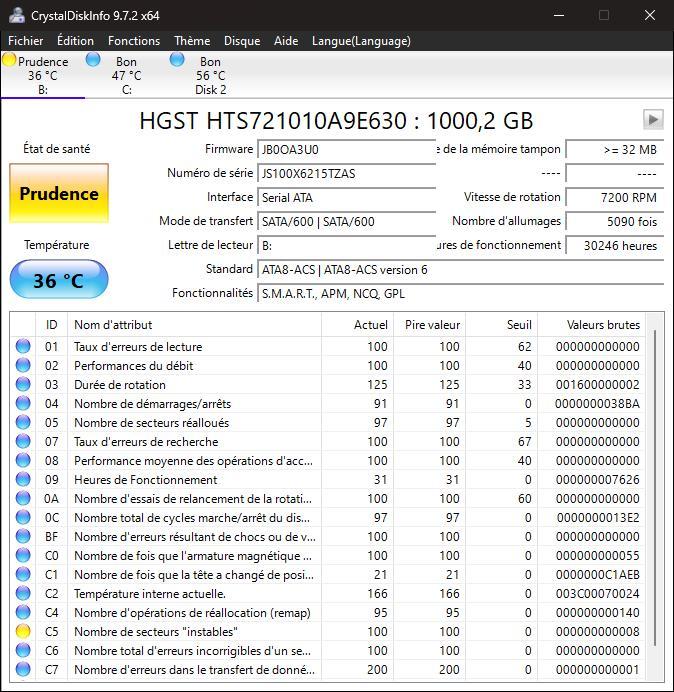Open the Édition menu
The height and width of the screenshot is (692, 674).
pos(75,41)
